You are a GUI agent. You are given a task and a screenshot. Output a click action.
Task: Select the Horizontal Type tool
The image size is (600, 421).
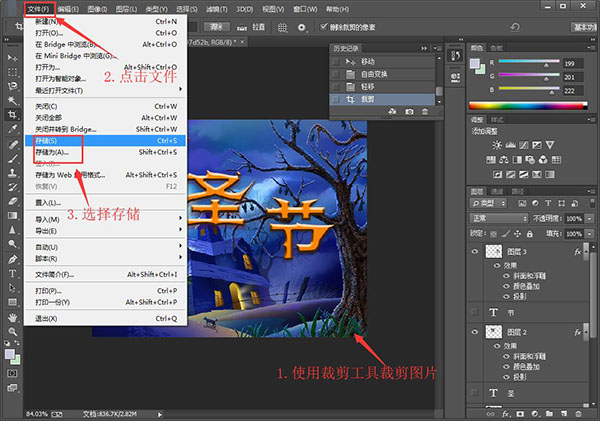point(12,274)
